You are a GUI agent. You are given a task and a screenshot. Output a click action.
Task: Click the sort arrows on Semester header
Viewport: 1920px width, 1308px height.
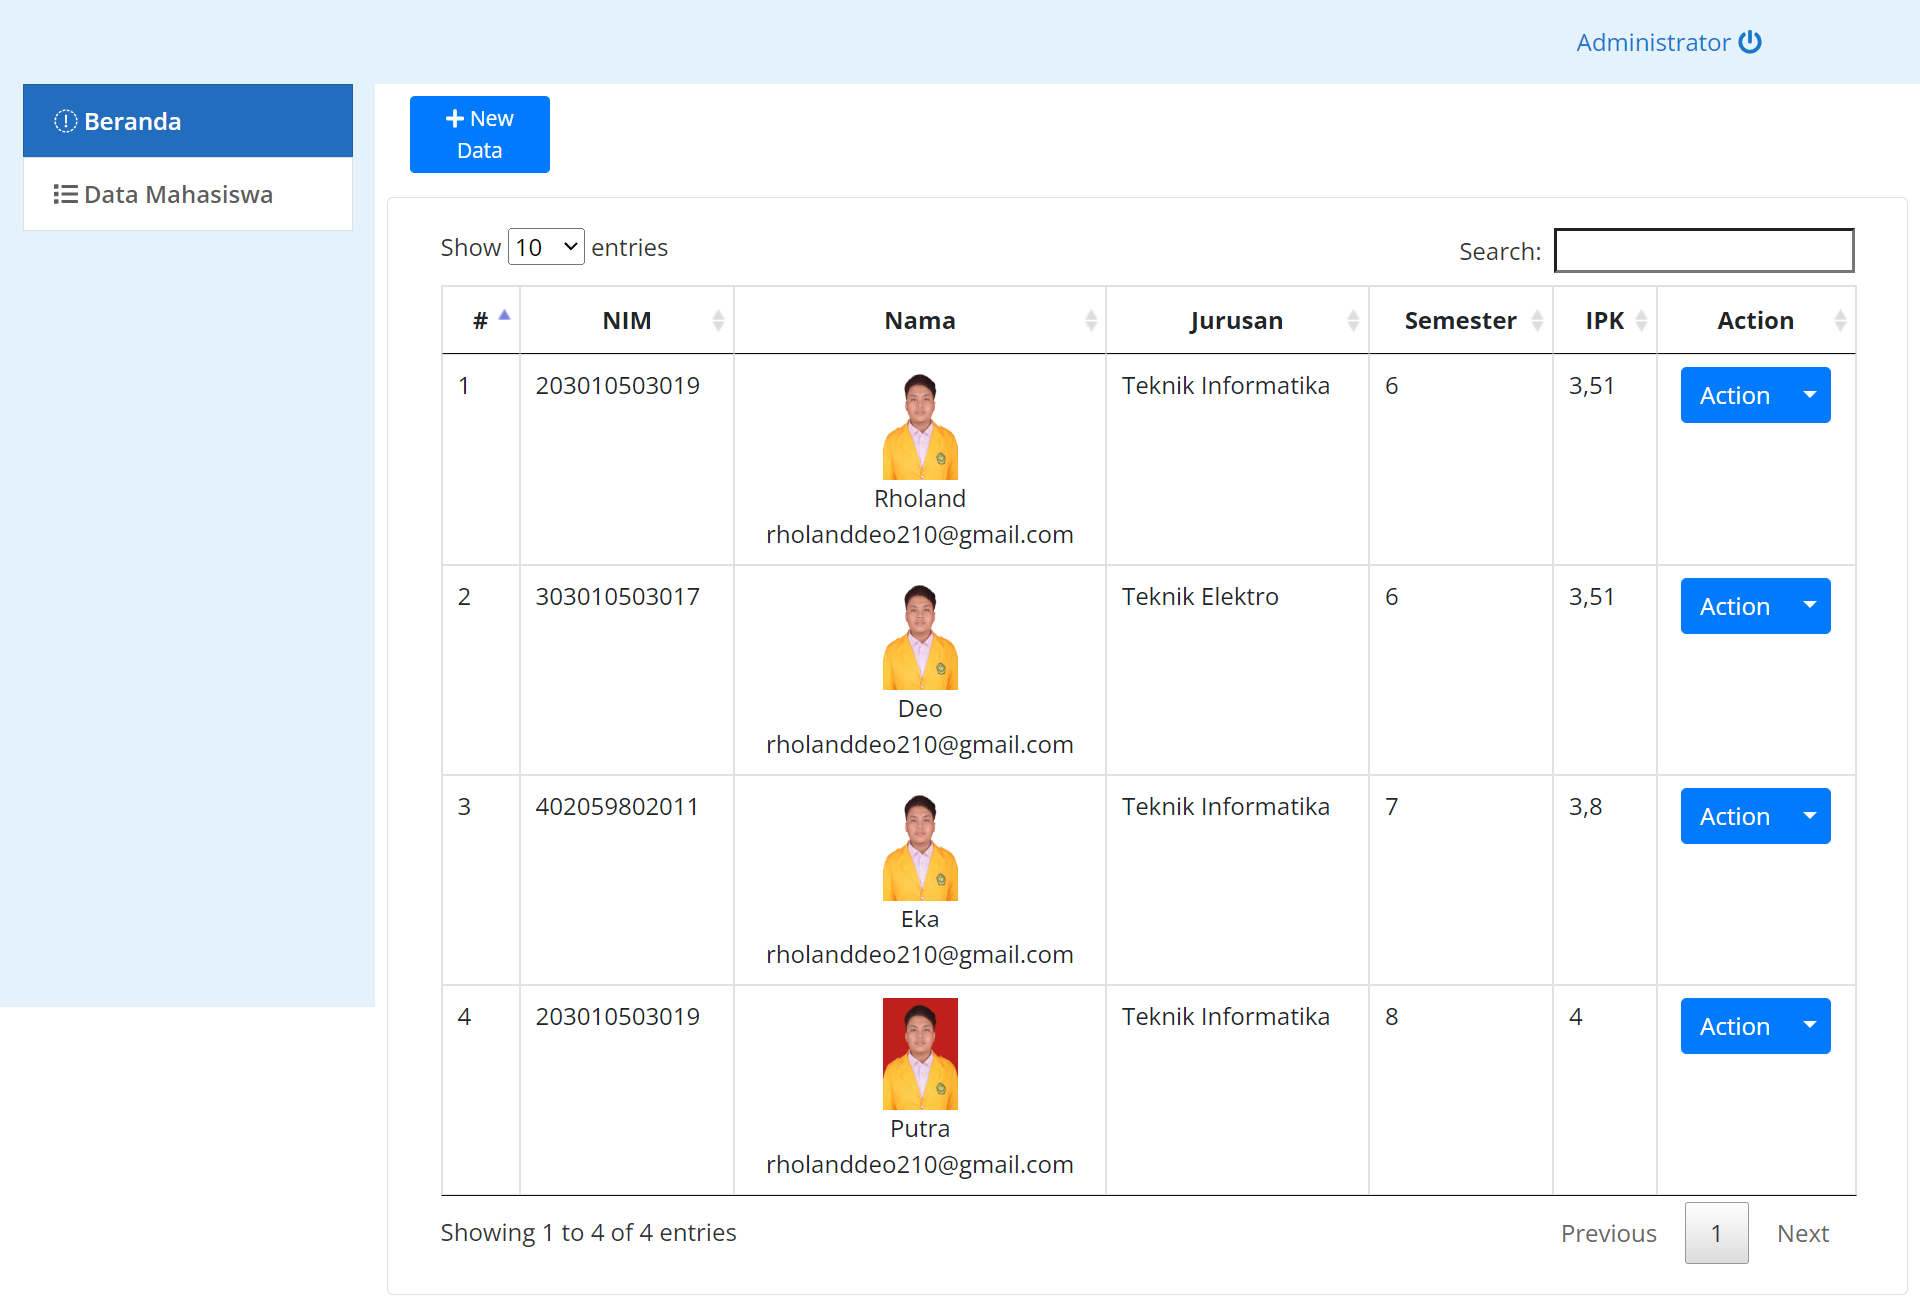(x=1537, y=320)
